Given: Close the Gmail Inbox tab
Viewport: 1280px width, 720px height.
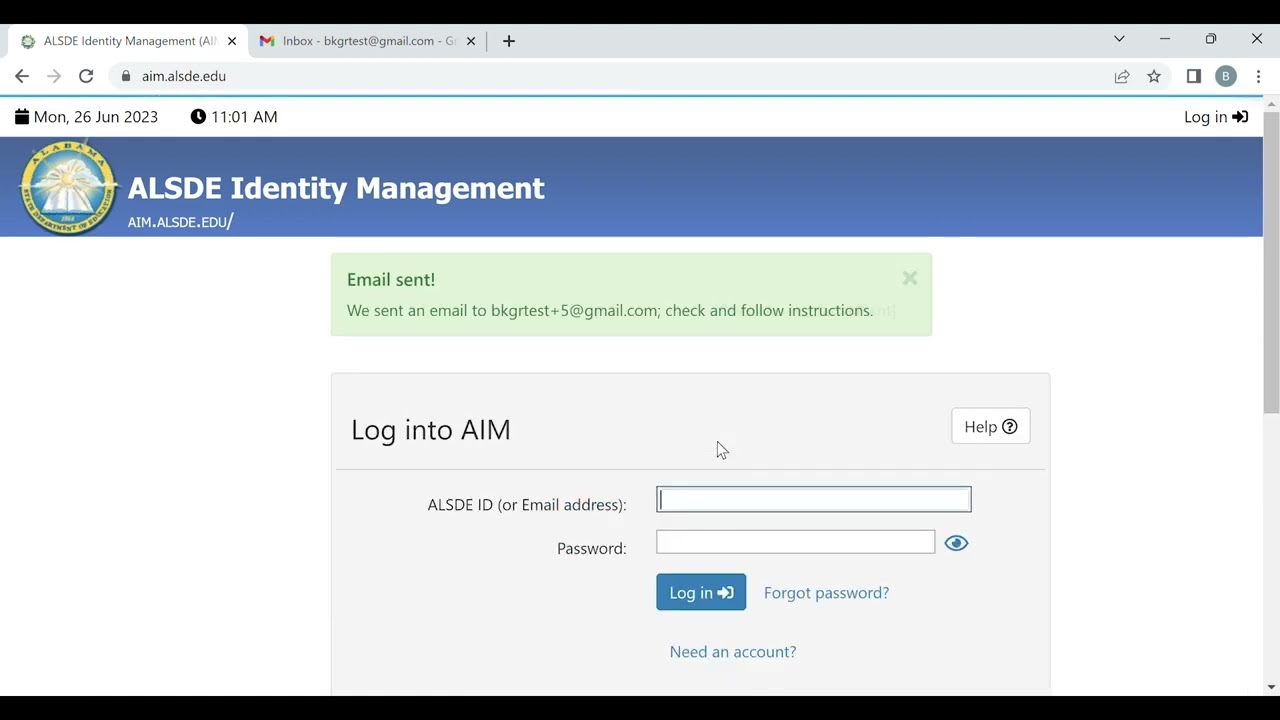Looking at the screenshot, I should pos(471,41).
